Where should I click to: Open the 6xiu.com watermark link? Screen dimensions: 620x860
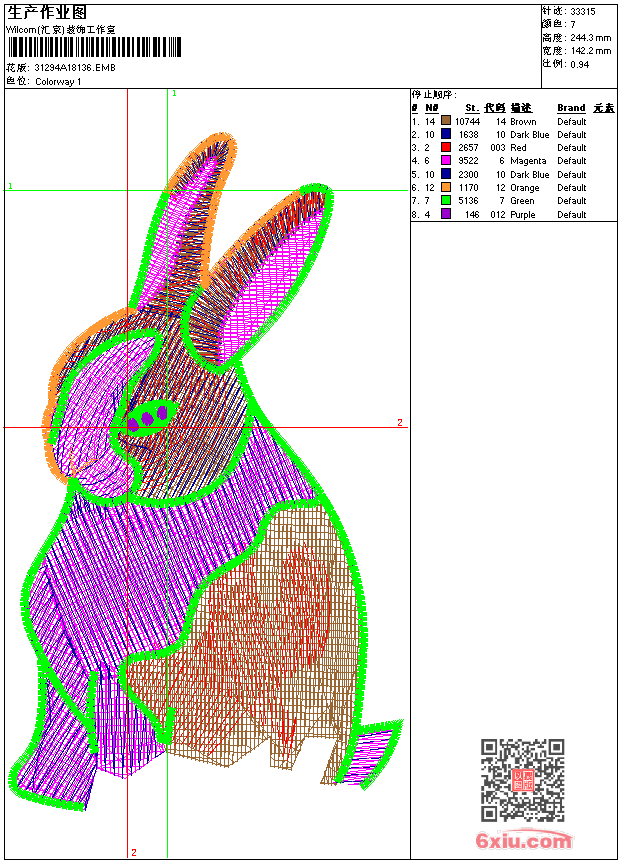coord(523,840)
